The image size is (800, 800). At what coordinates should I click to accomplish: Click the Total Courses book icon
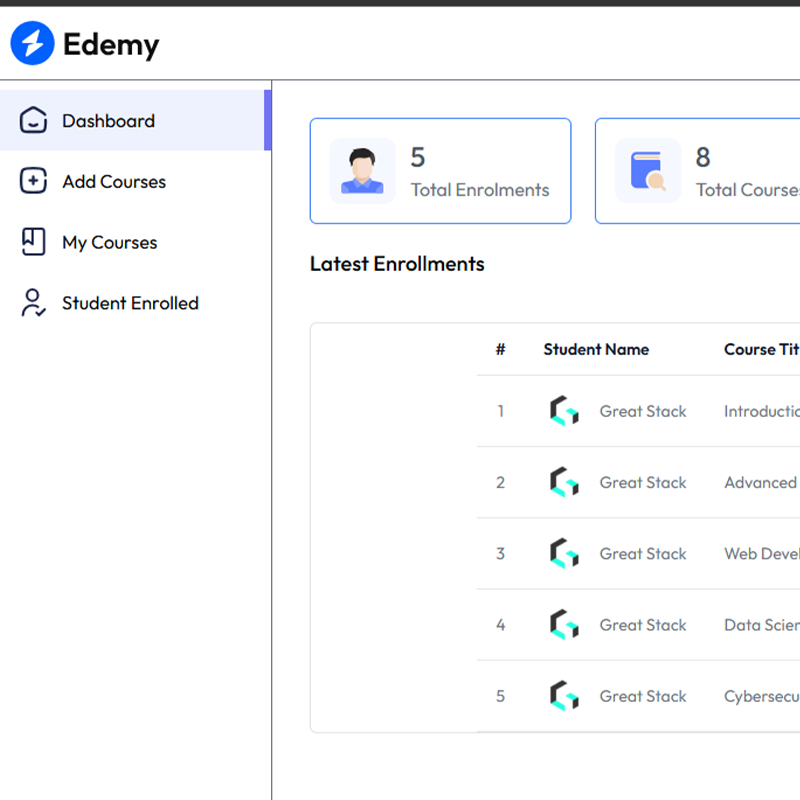[x=648, y=171]
